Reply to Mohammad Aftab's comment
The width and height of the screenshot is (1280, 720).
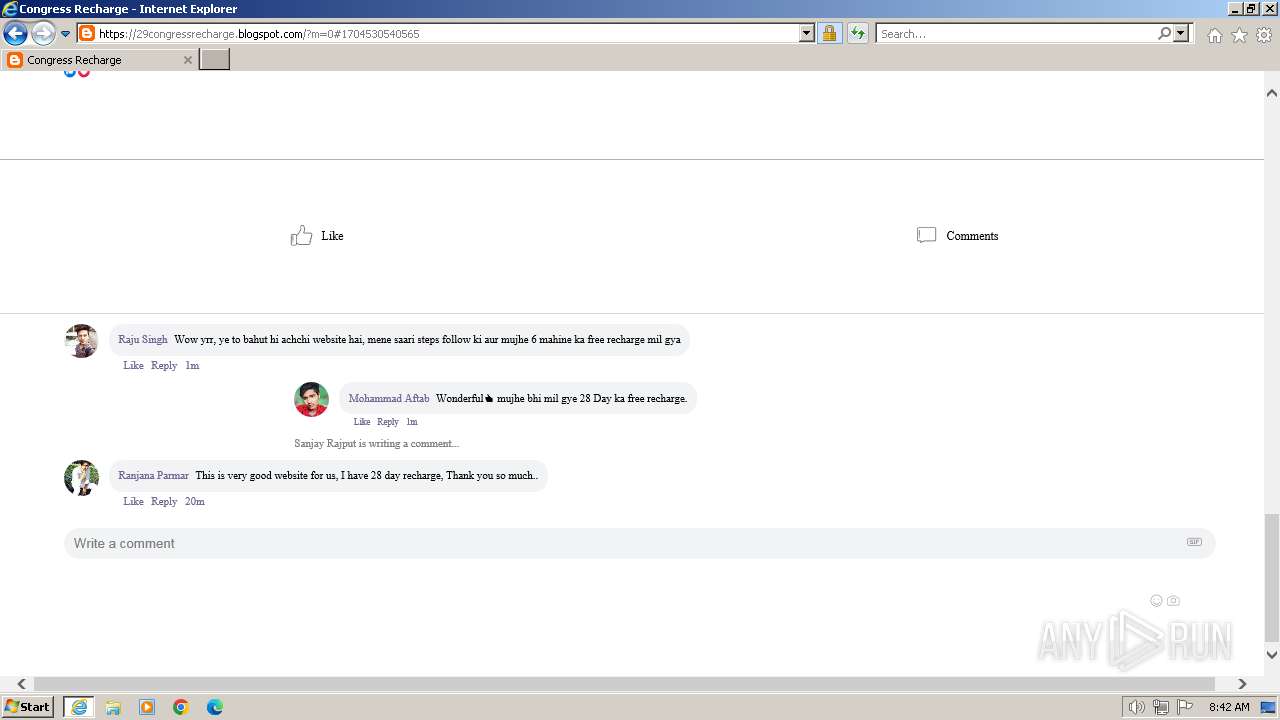click(388, 422)
